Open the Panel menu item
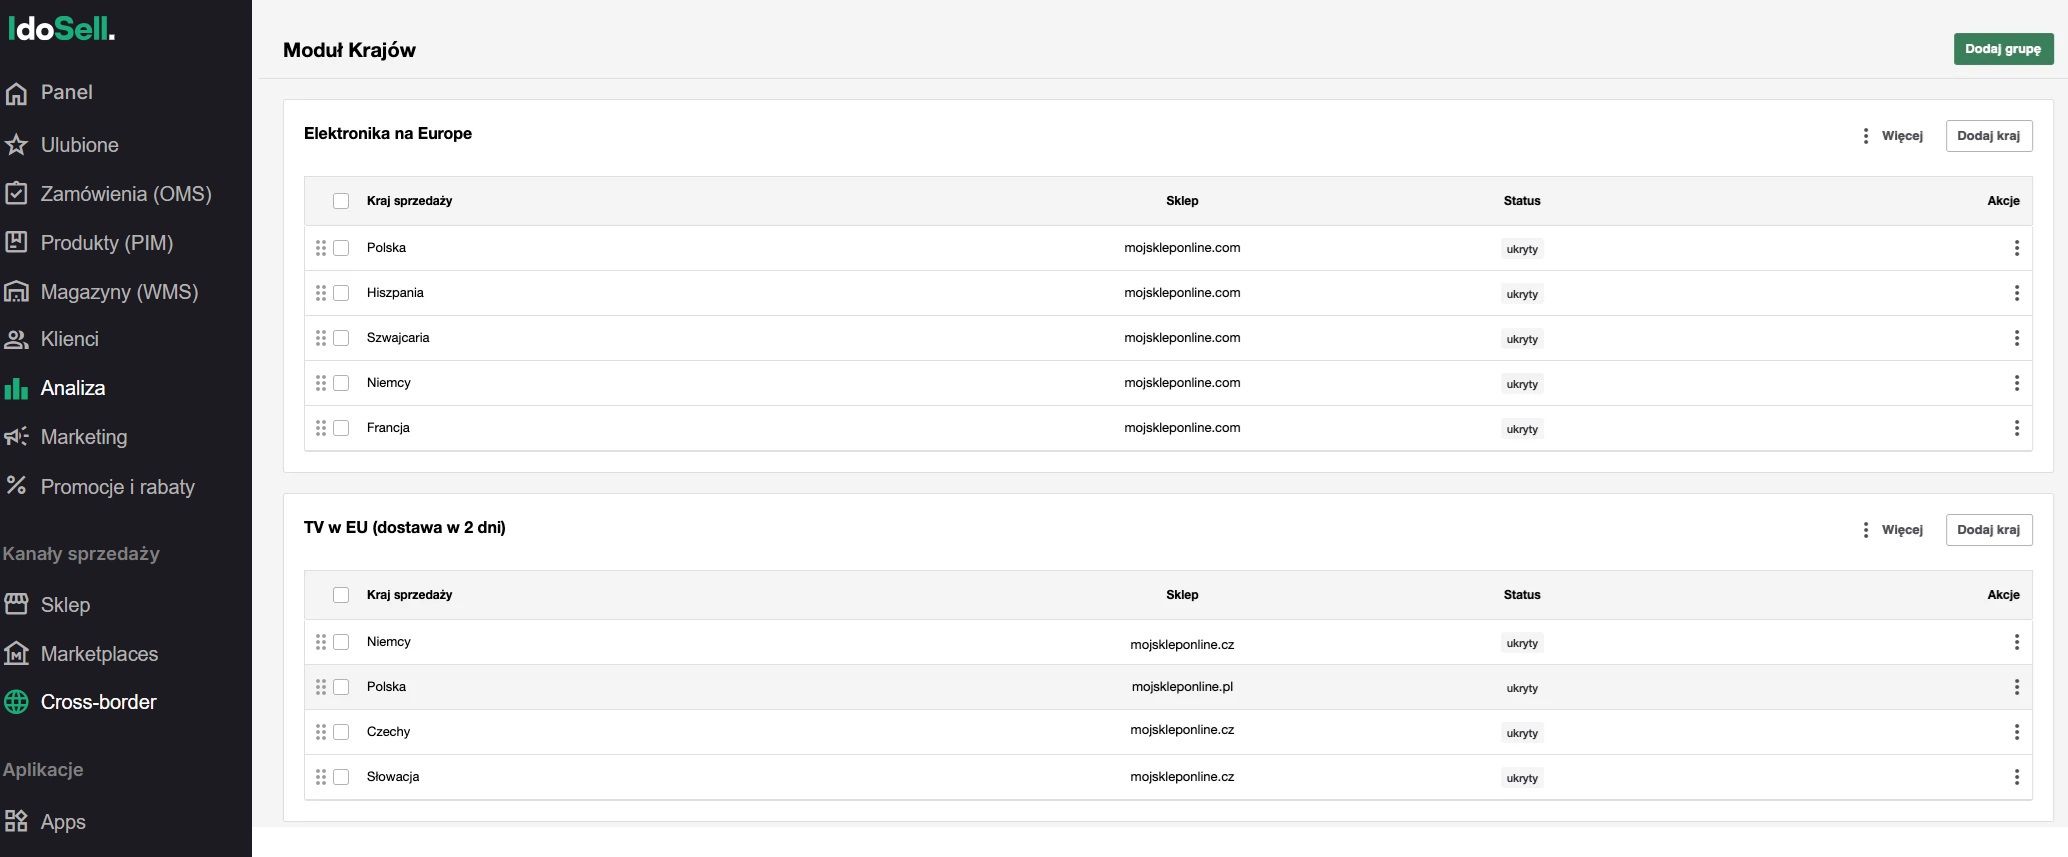The width and height of the screenshot is (2068, 857). tap(67, 92)
